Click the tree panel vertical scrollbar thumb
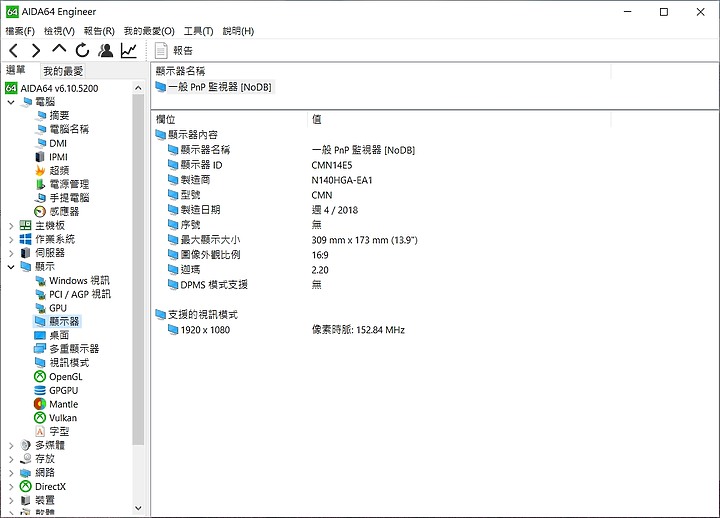The image size is (720, 518). point(138,269)
